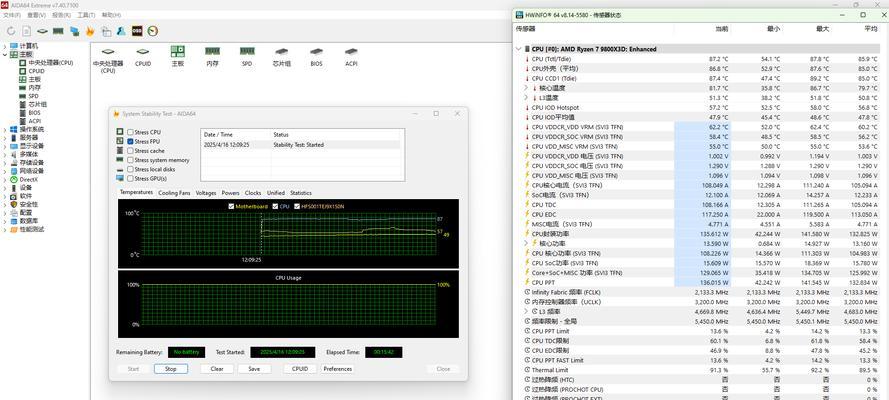Switch to the Voltages tab
The height and width of the screenshot is (400, 889).
click(206, 193)
